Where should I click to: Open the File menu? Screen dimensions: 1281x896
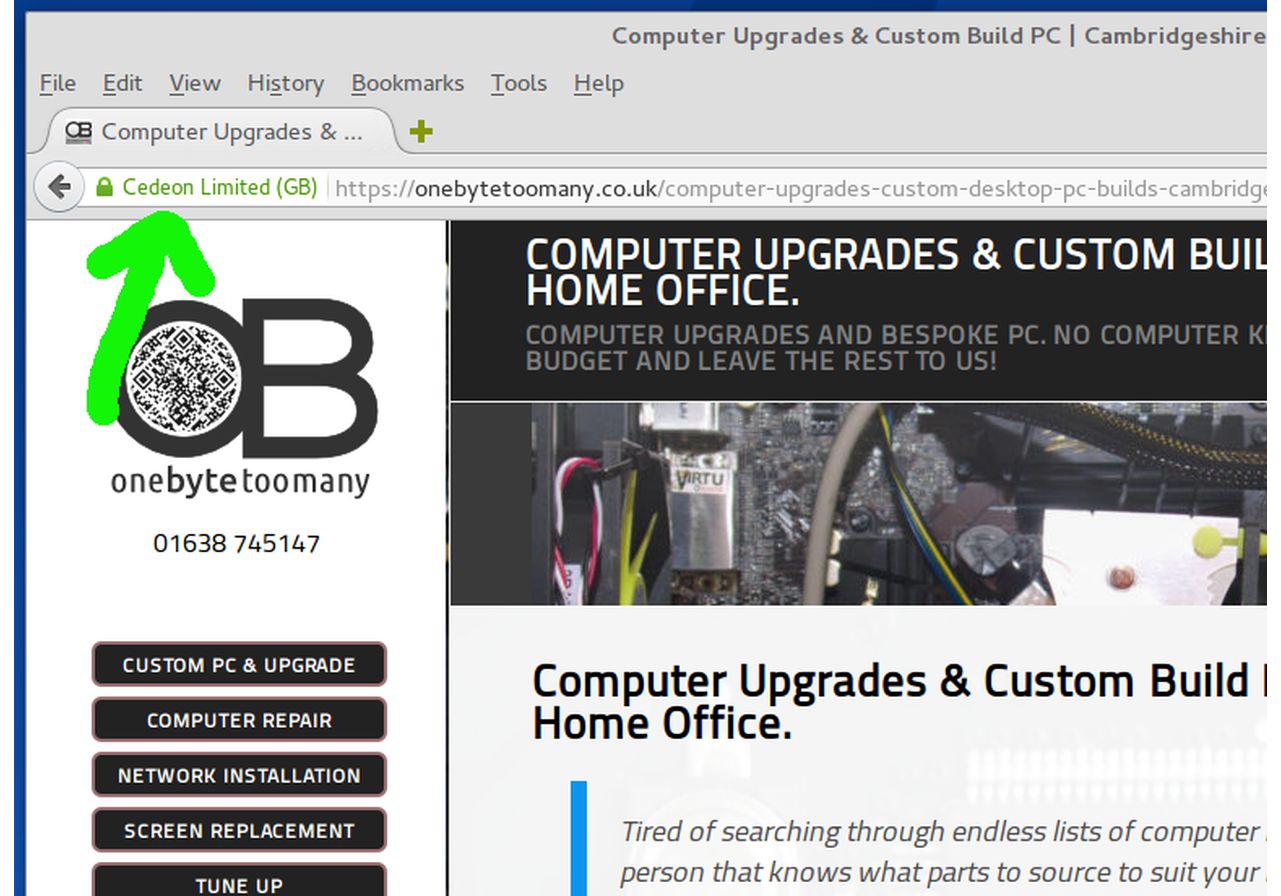(x=57, y=83)
